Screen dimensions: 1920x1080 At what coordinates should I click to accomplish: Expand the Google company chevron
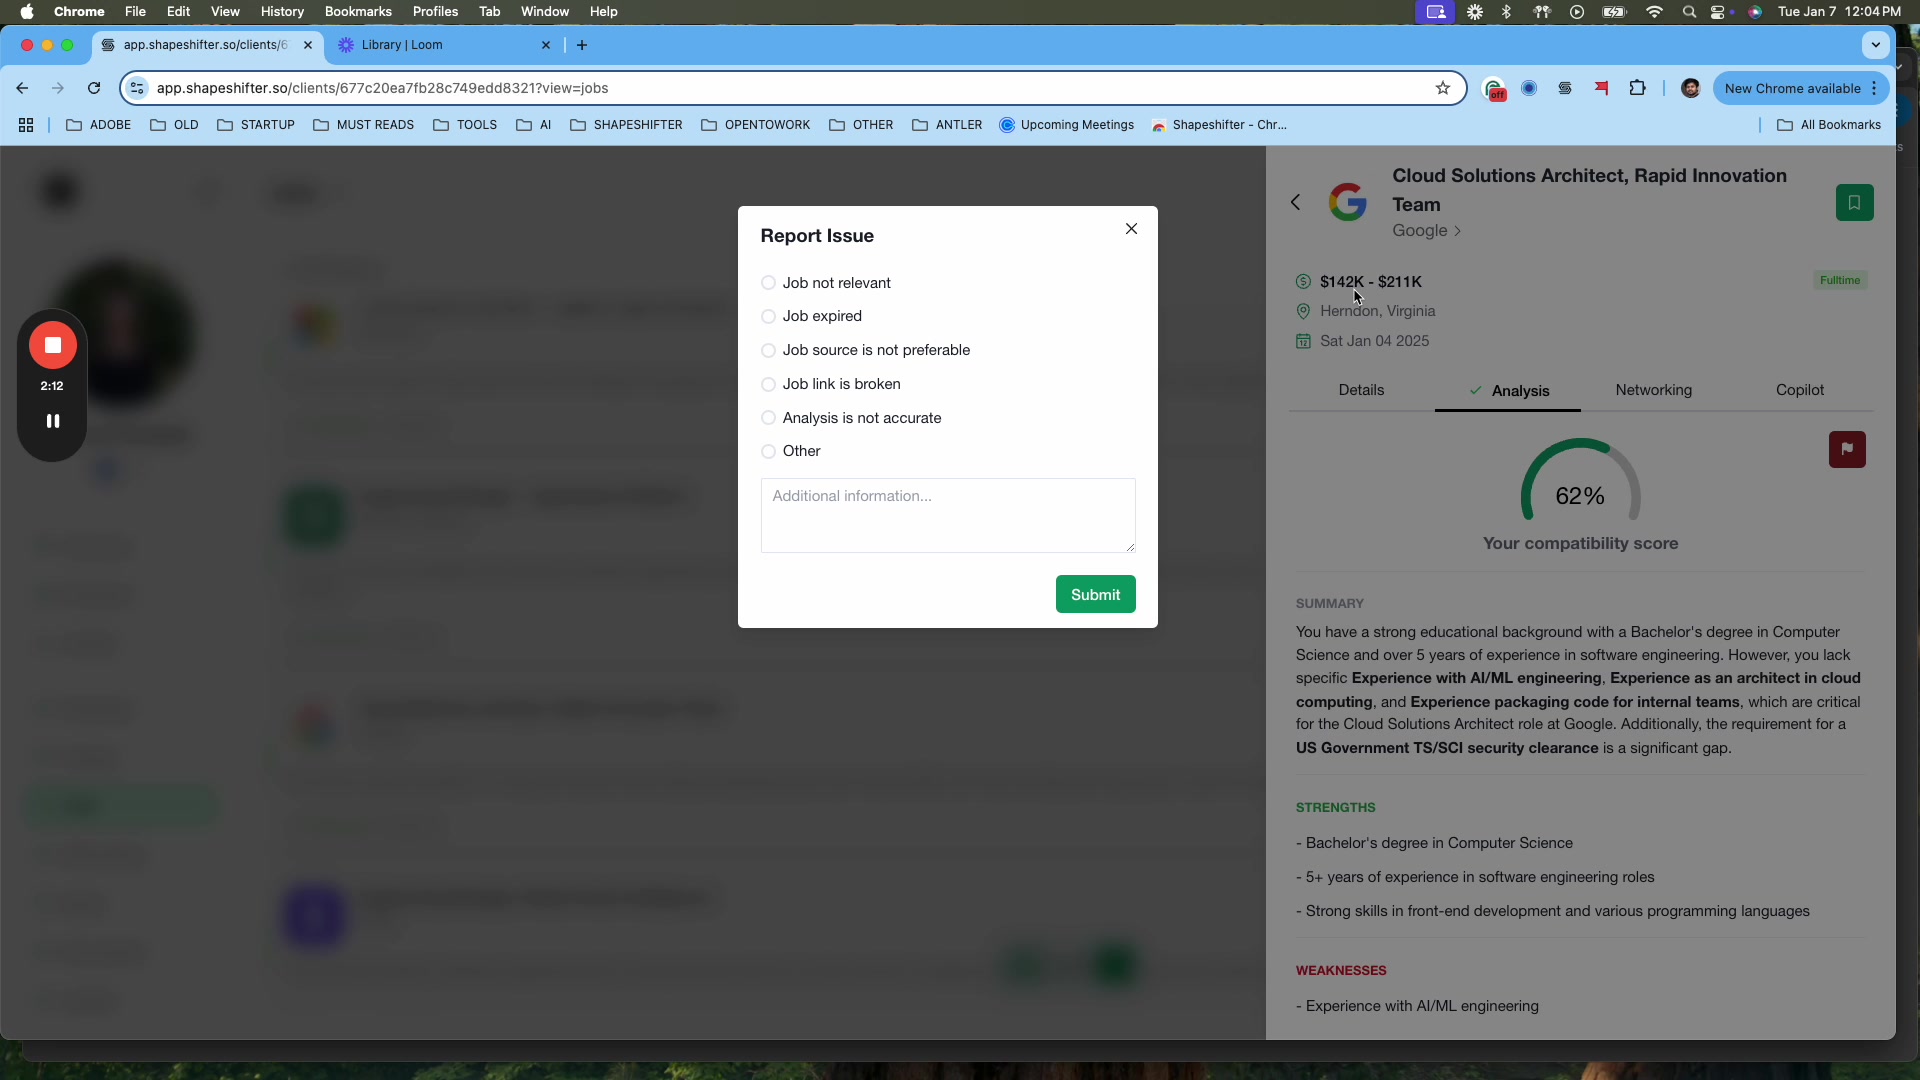point(1456,231)
